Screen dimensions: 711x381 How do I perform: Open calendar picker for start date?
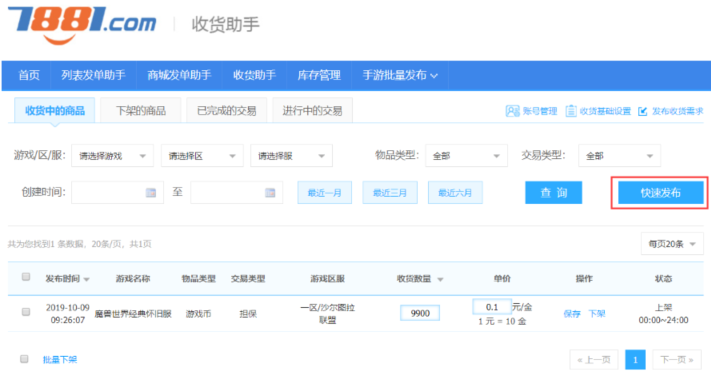pos(151,193)
